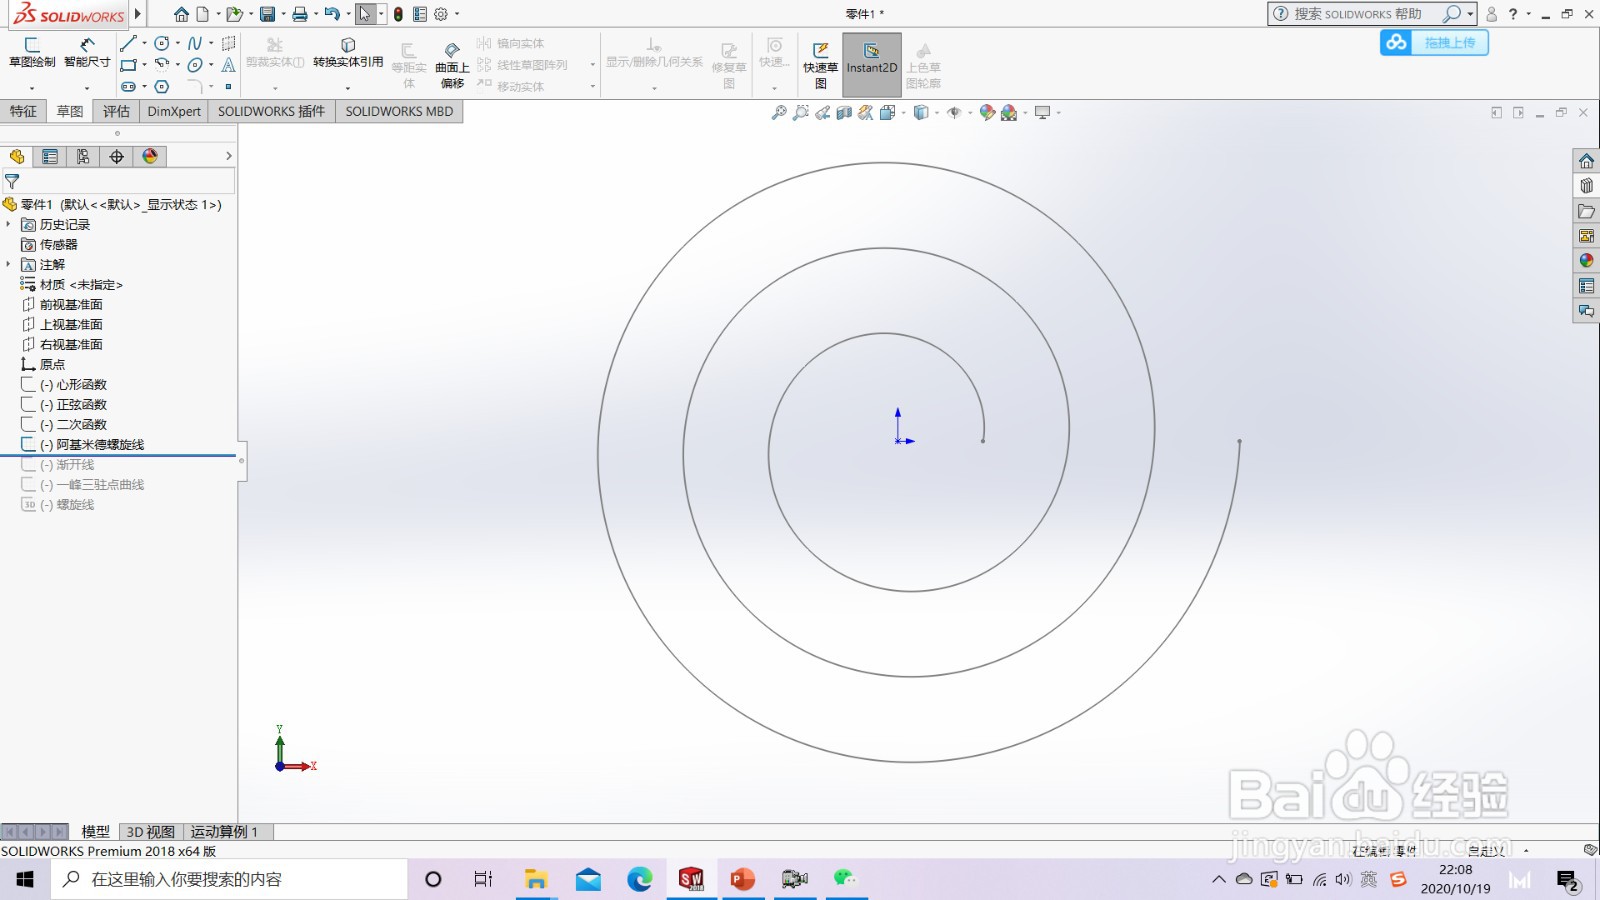Rebuild model with the traffic light icon
Viewport: 1600px width, 900px height.
[398, 14]
